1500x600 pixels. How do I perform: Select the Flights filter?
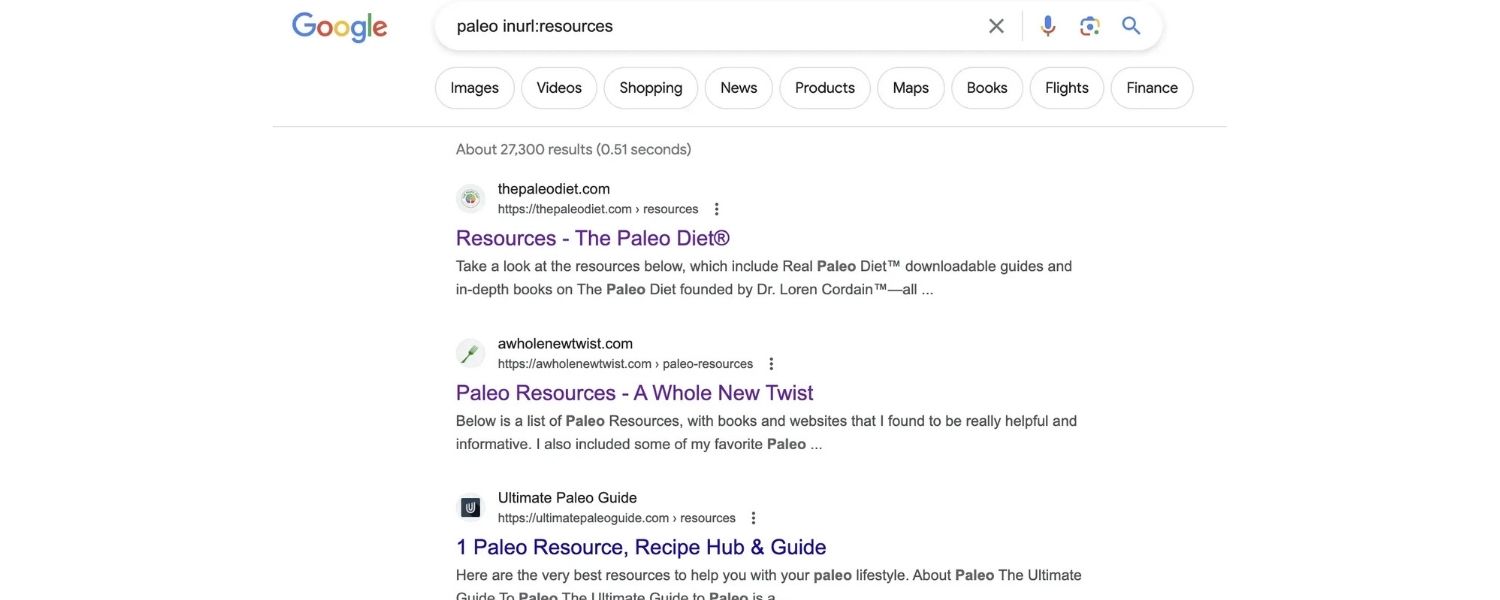pyautogui.click(x=1067, y=85)
